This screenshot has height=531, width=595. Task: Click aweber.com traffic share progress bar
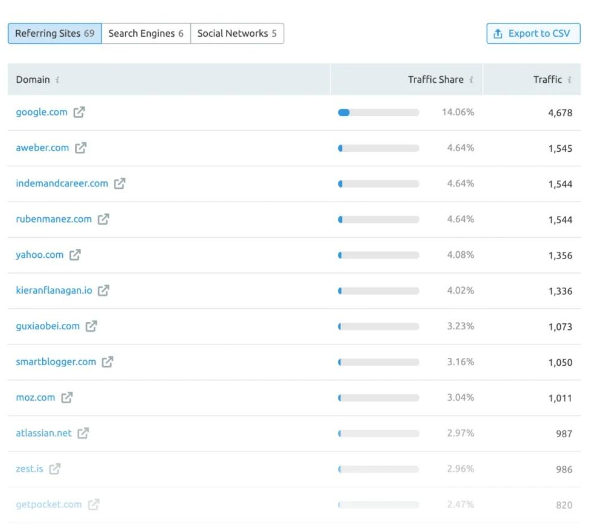point(378,148)
